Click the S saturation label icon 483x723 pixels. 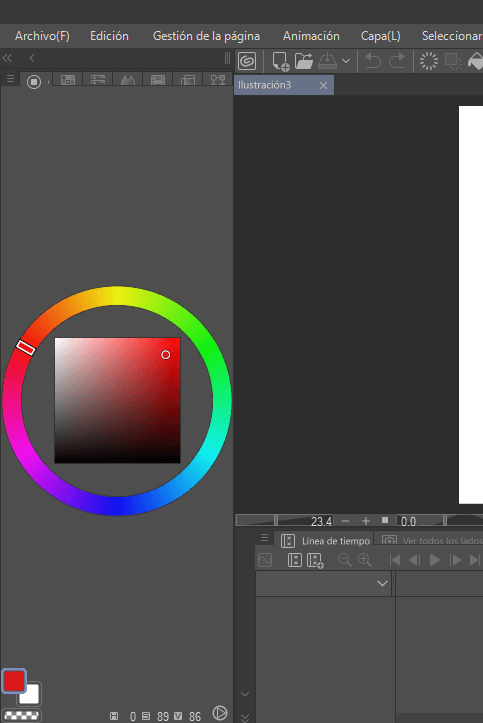[x=146, y=716]
